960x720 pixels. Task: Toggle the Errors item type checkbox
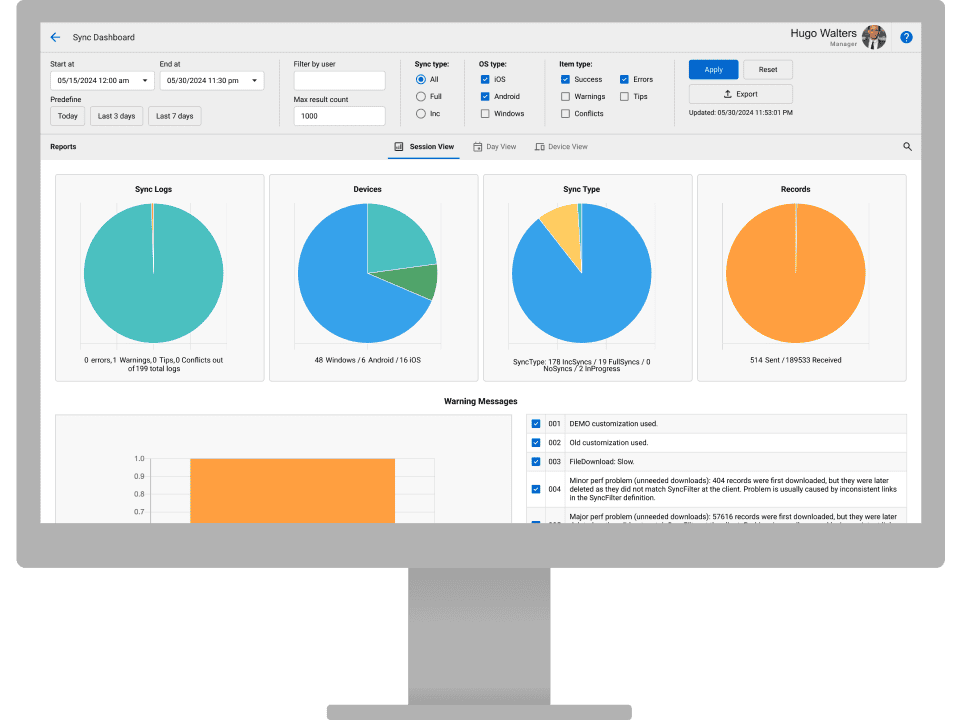click(x=624, y=80)
